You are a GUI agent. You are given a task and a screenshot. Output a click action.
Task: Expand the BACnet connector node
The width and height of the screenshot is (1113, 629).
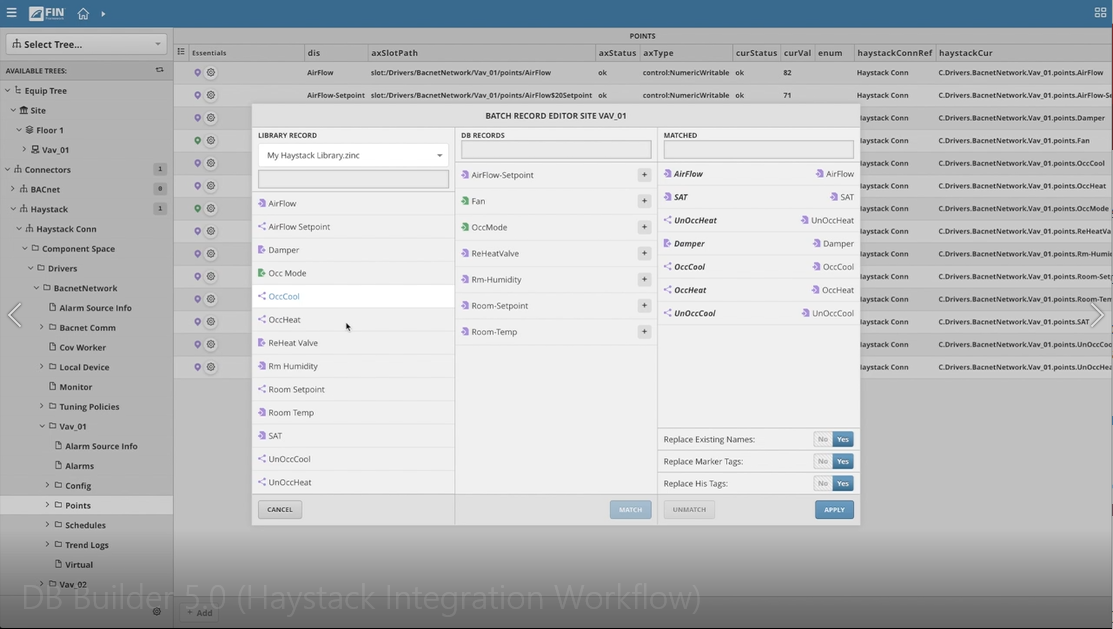click(13, 189)
